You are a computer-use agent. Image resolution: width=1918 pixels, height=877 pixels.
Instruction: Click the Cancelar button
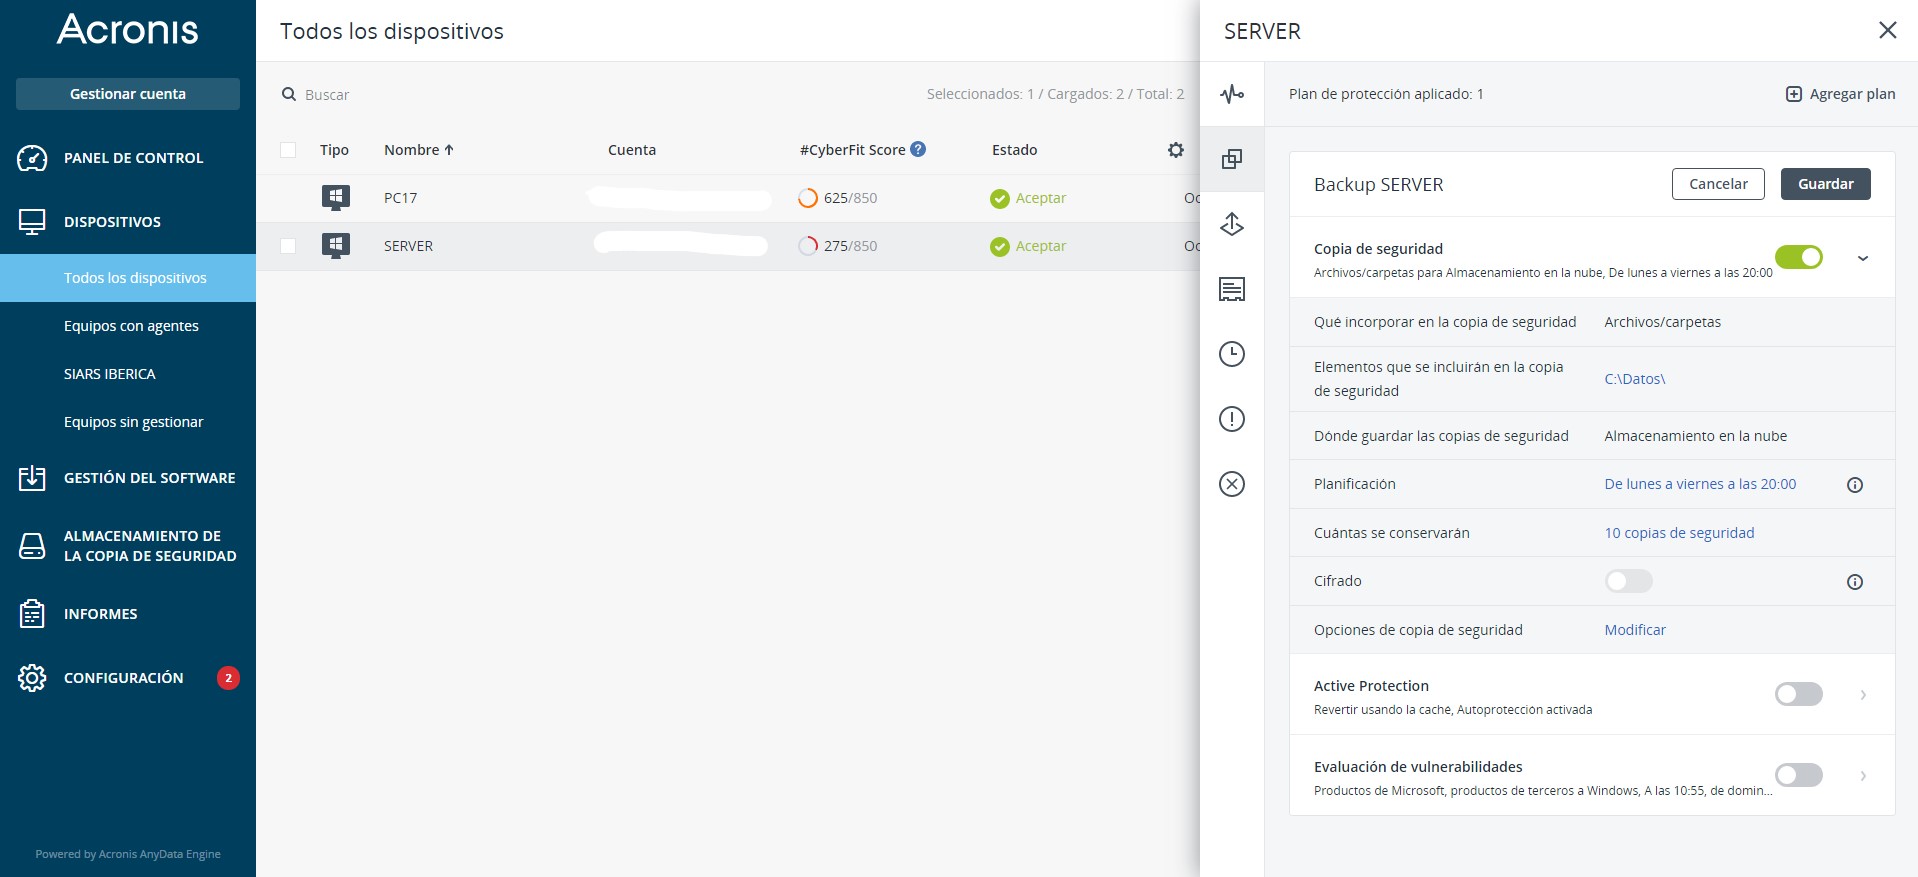click(1718, 184)
